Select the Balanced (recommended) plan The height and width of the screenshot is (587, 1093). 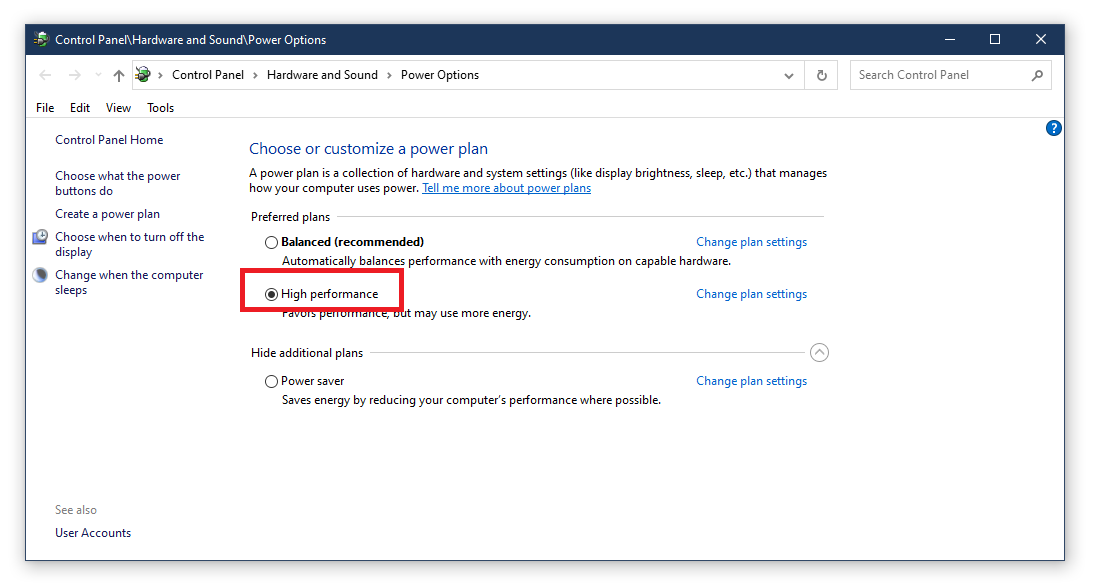point(271,243)
